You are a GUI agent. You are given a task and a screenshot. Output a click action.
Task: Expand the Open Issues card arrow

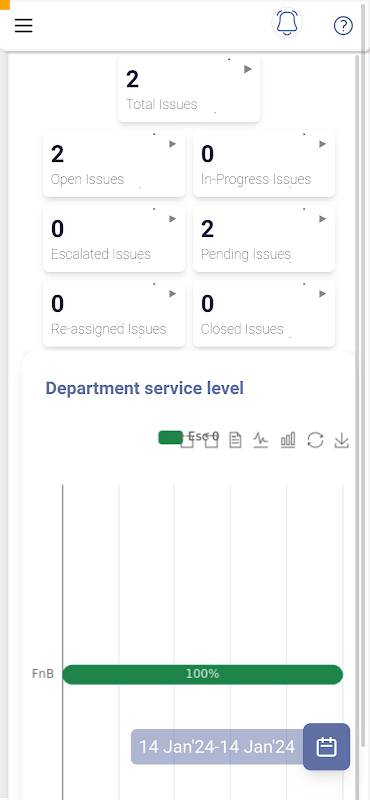click(173, 144)
